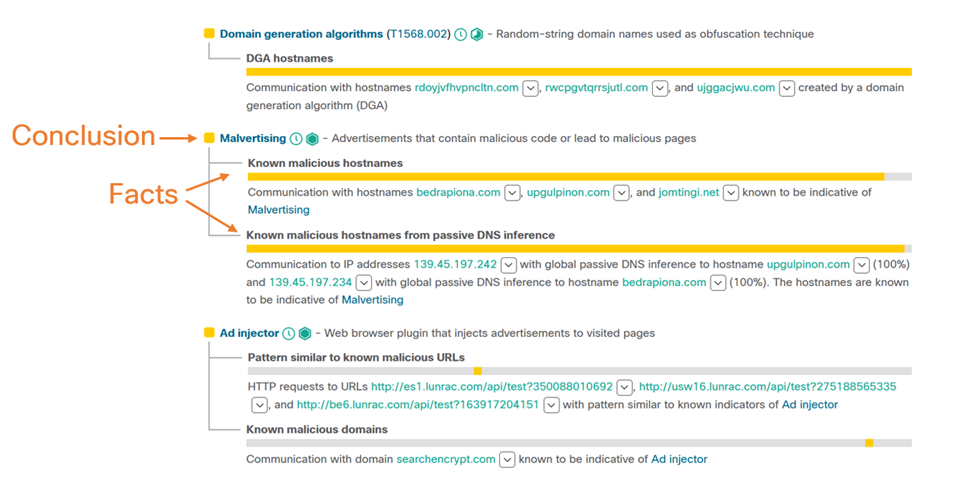This screenshot has width=975, height=488.
Task: Click the clock icon beside Malvertising heading
Action: point(296,139)
